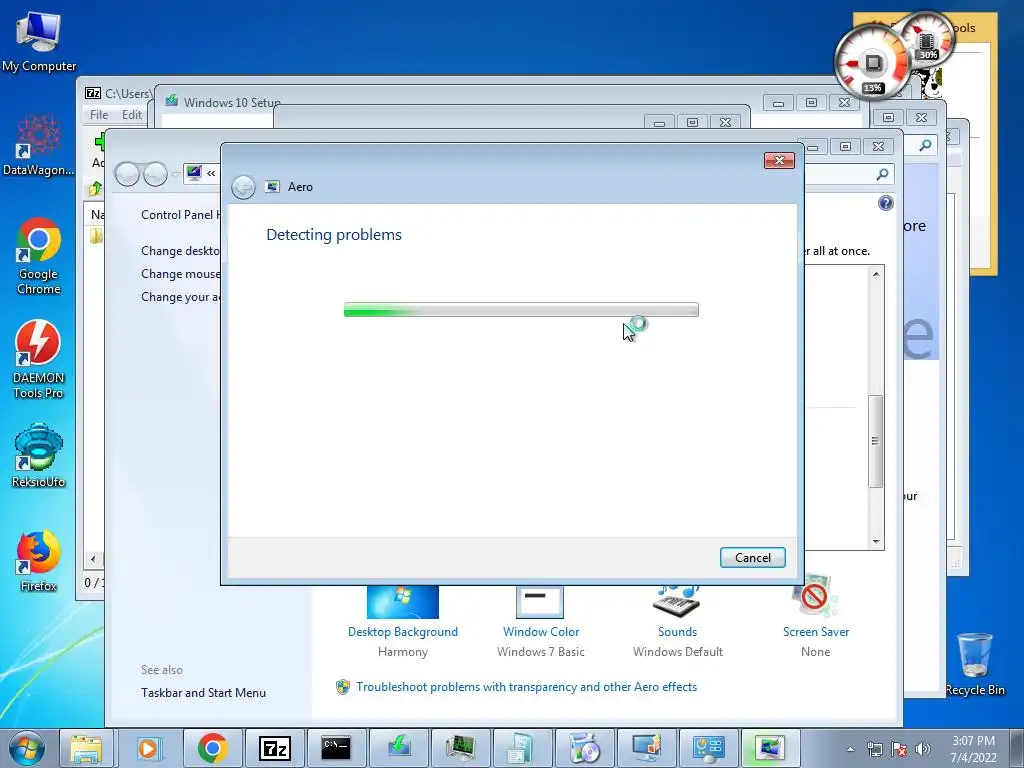Switch to 7-Zip taskbar button

pos(274,748)
